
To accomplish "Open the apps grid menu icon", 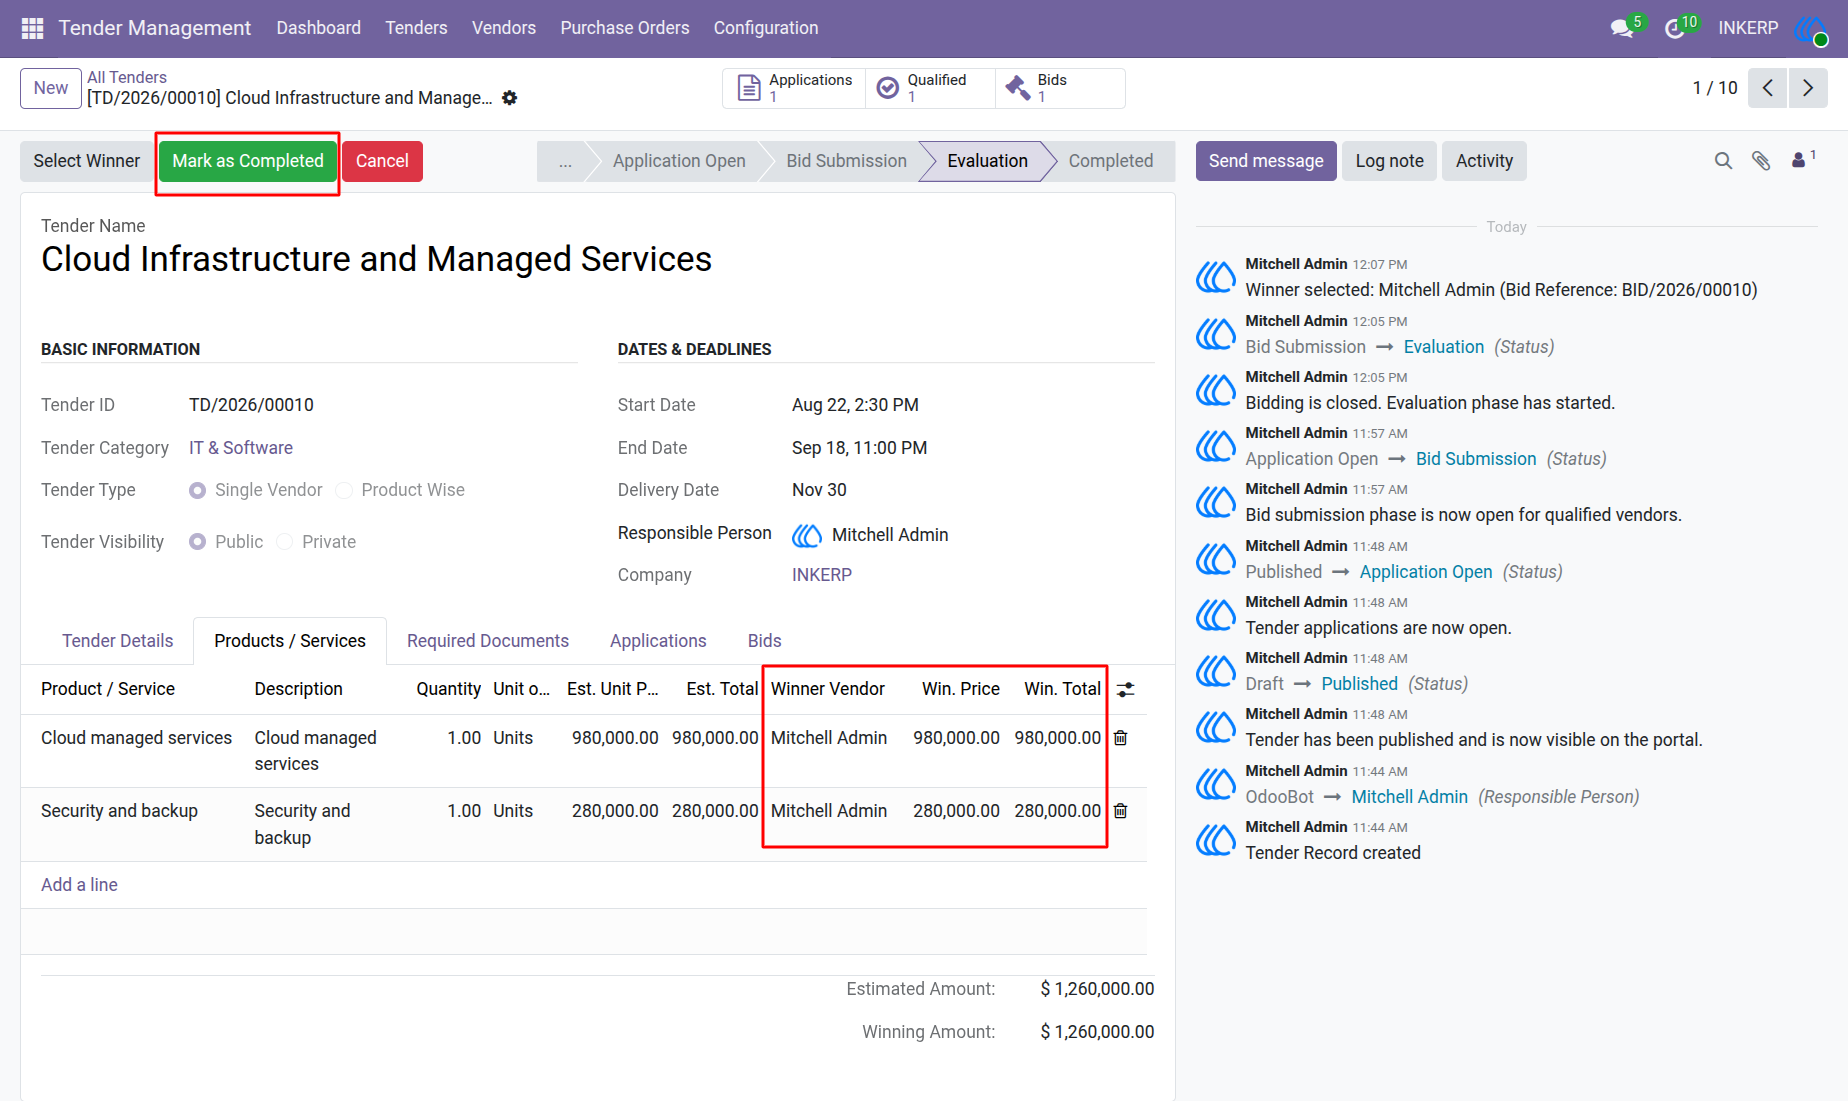I will coord(32,28).
